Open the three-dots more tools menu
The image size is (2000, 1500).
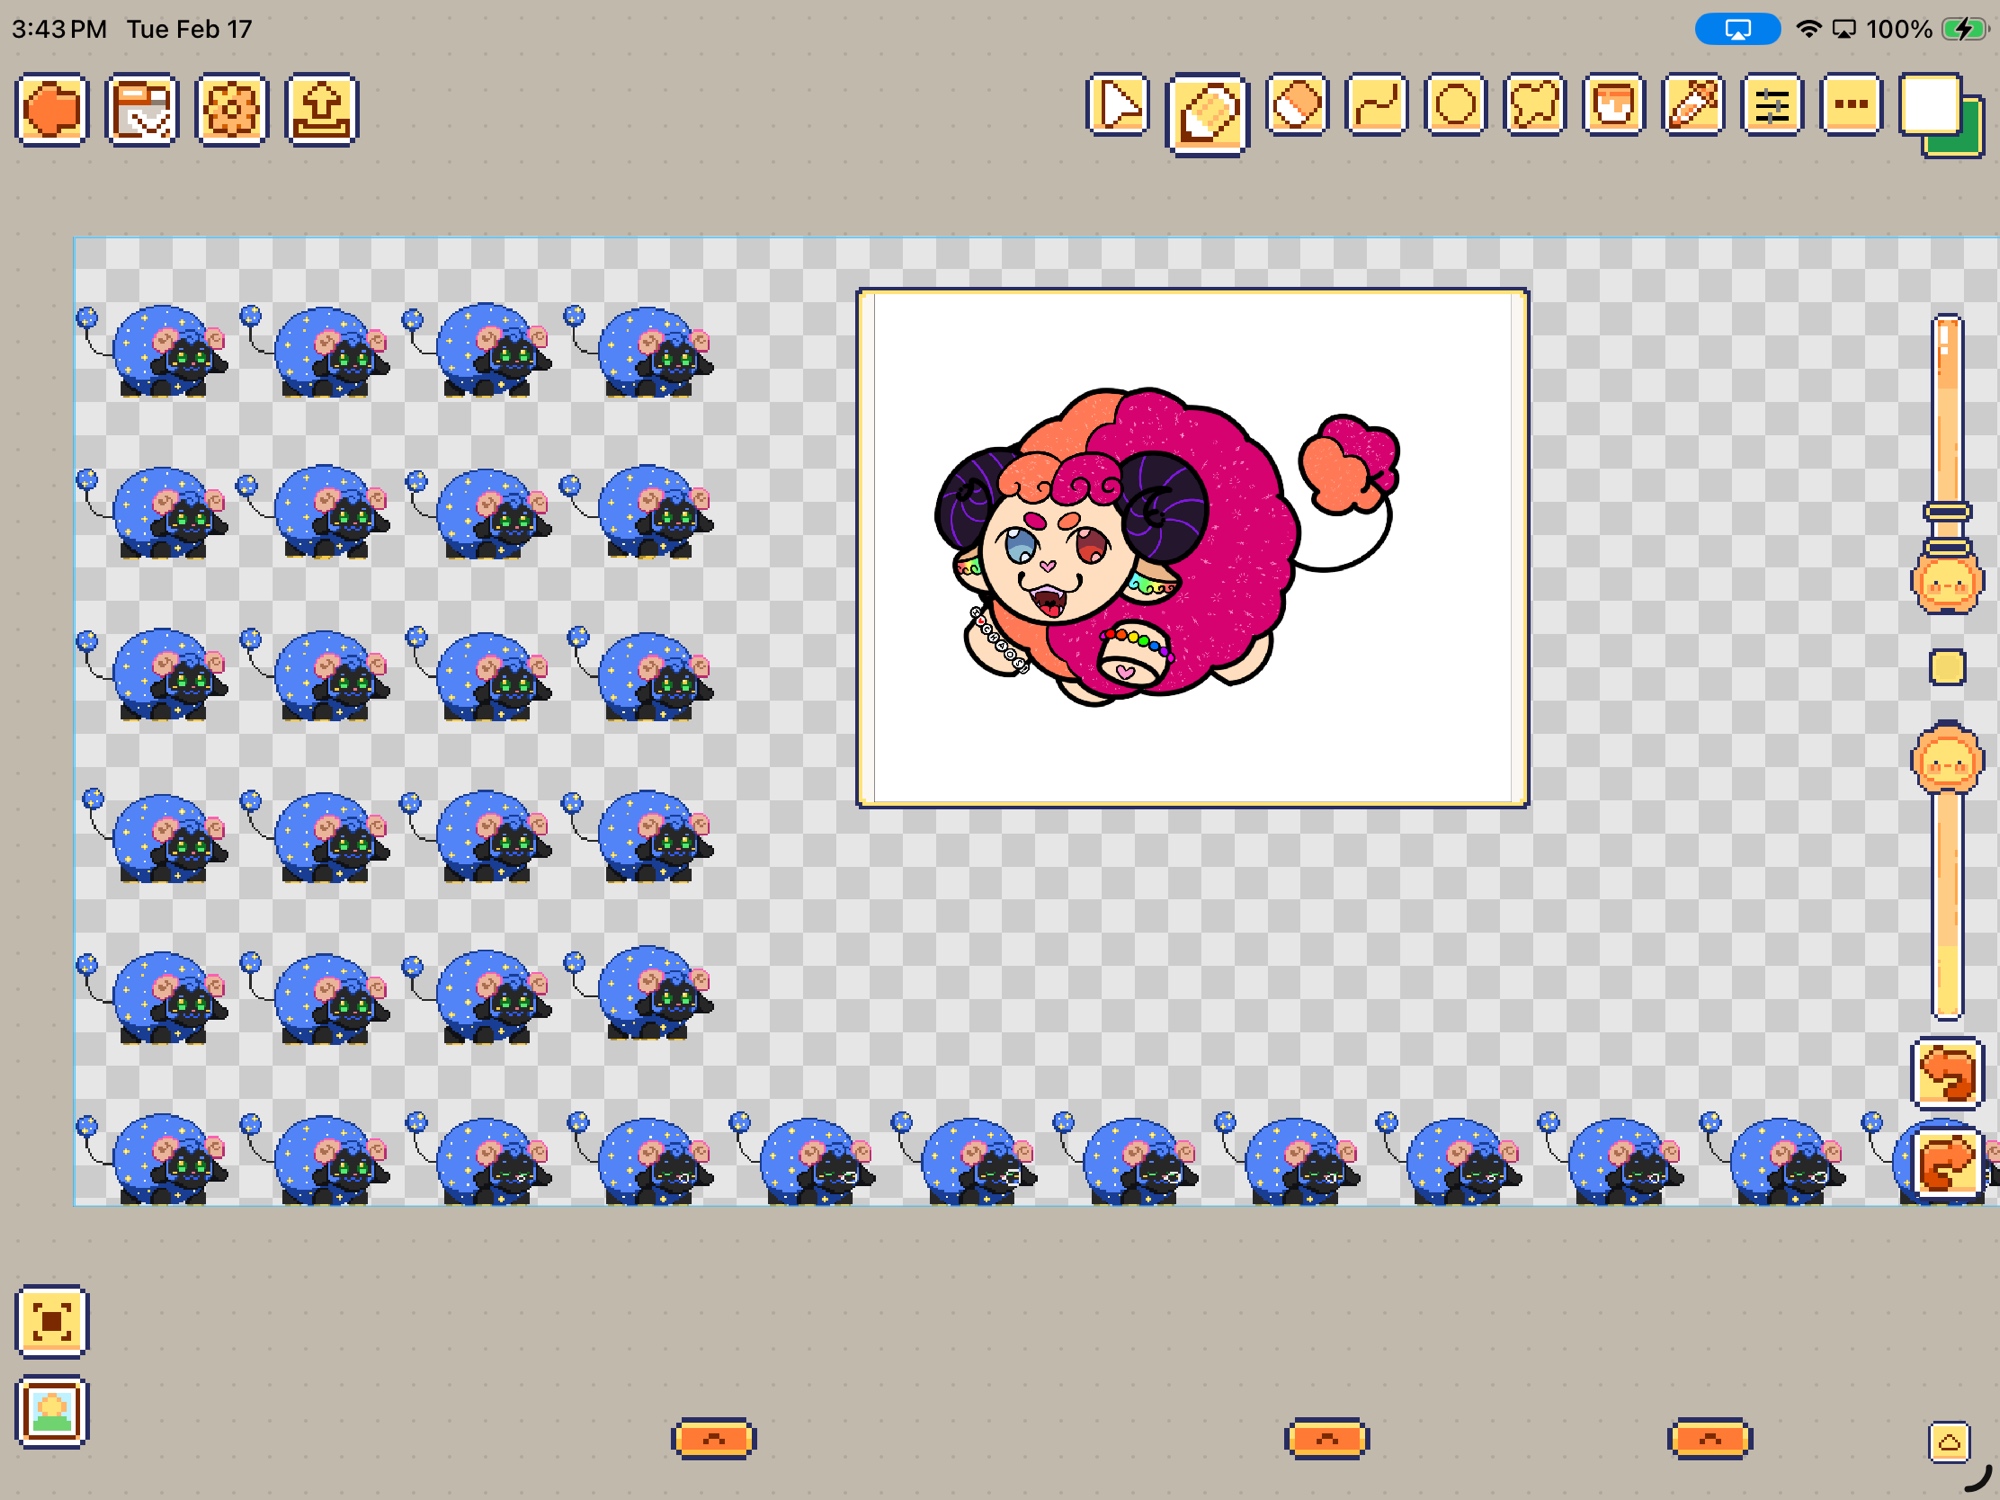[x=1851, y=105]
